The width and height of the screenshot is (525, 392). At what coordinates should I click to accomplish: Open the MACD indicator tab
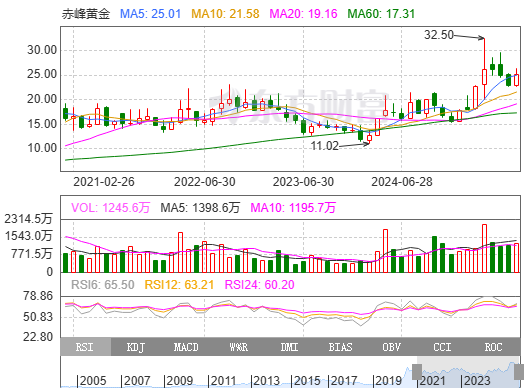pyautogui.click(x=186, y=347)
